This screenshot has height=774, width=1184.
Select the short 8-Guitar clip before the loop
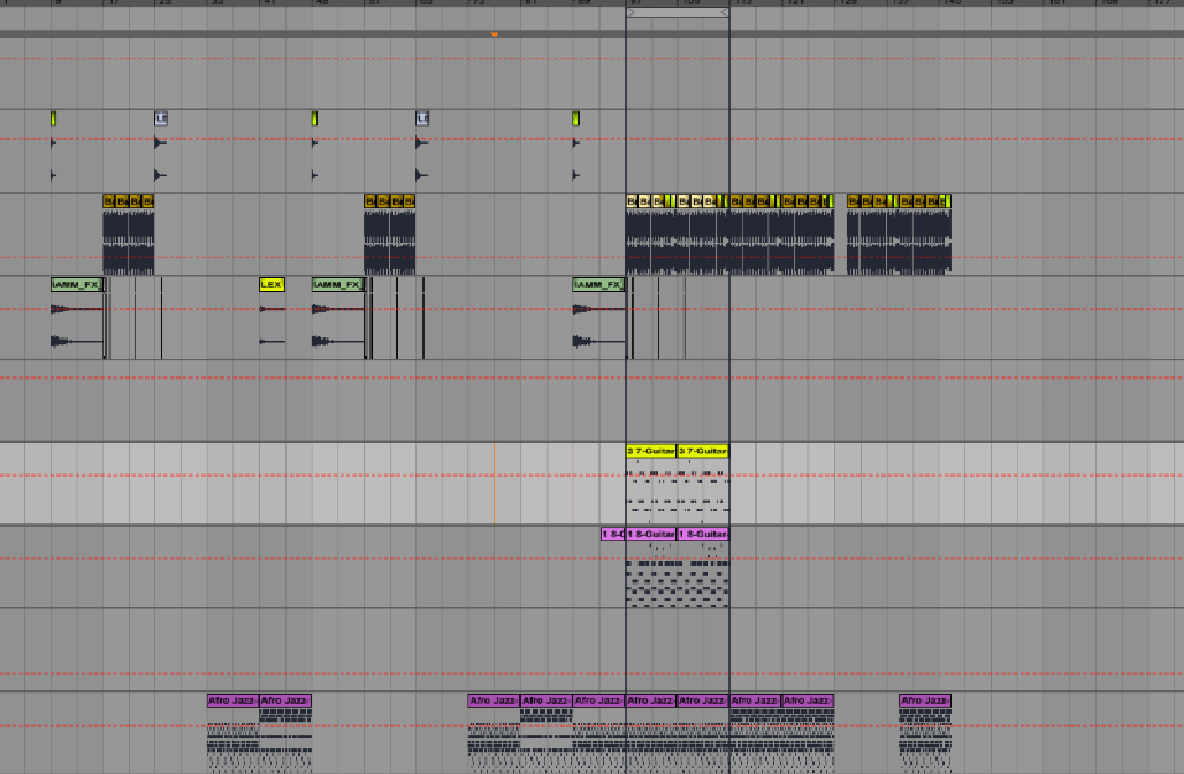(x=613, y=534)
